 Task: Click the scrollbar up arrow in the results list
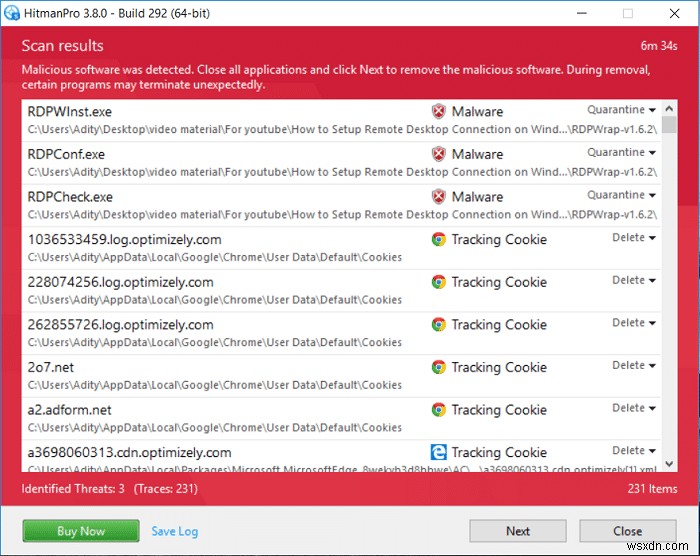[669, 109]
